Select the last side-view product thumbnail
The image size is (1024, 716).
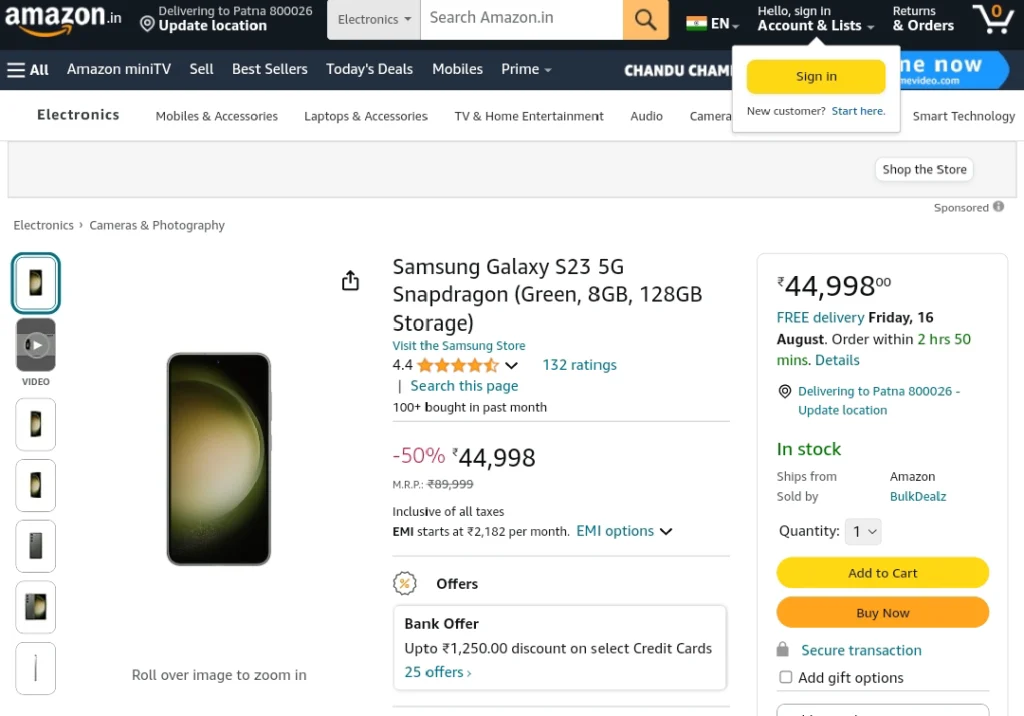[x=36, y=668]
